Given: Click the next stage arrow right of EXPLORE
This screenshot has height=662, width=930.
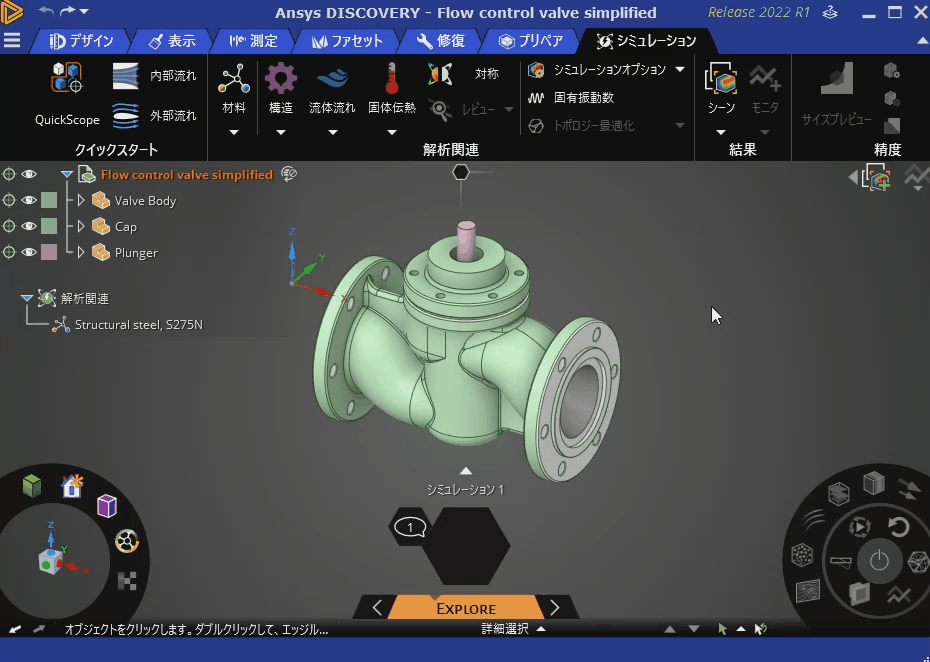Looking at the screenshot, I should 554,607.
